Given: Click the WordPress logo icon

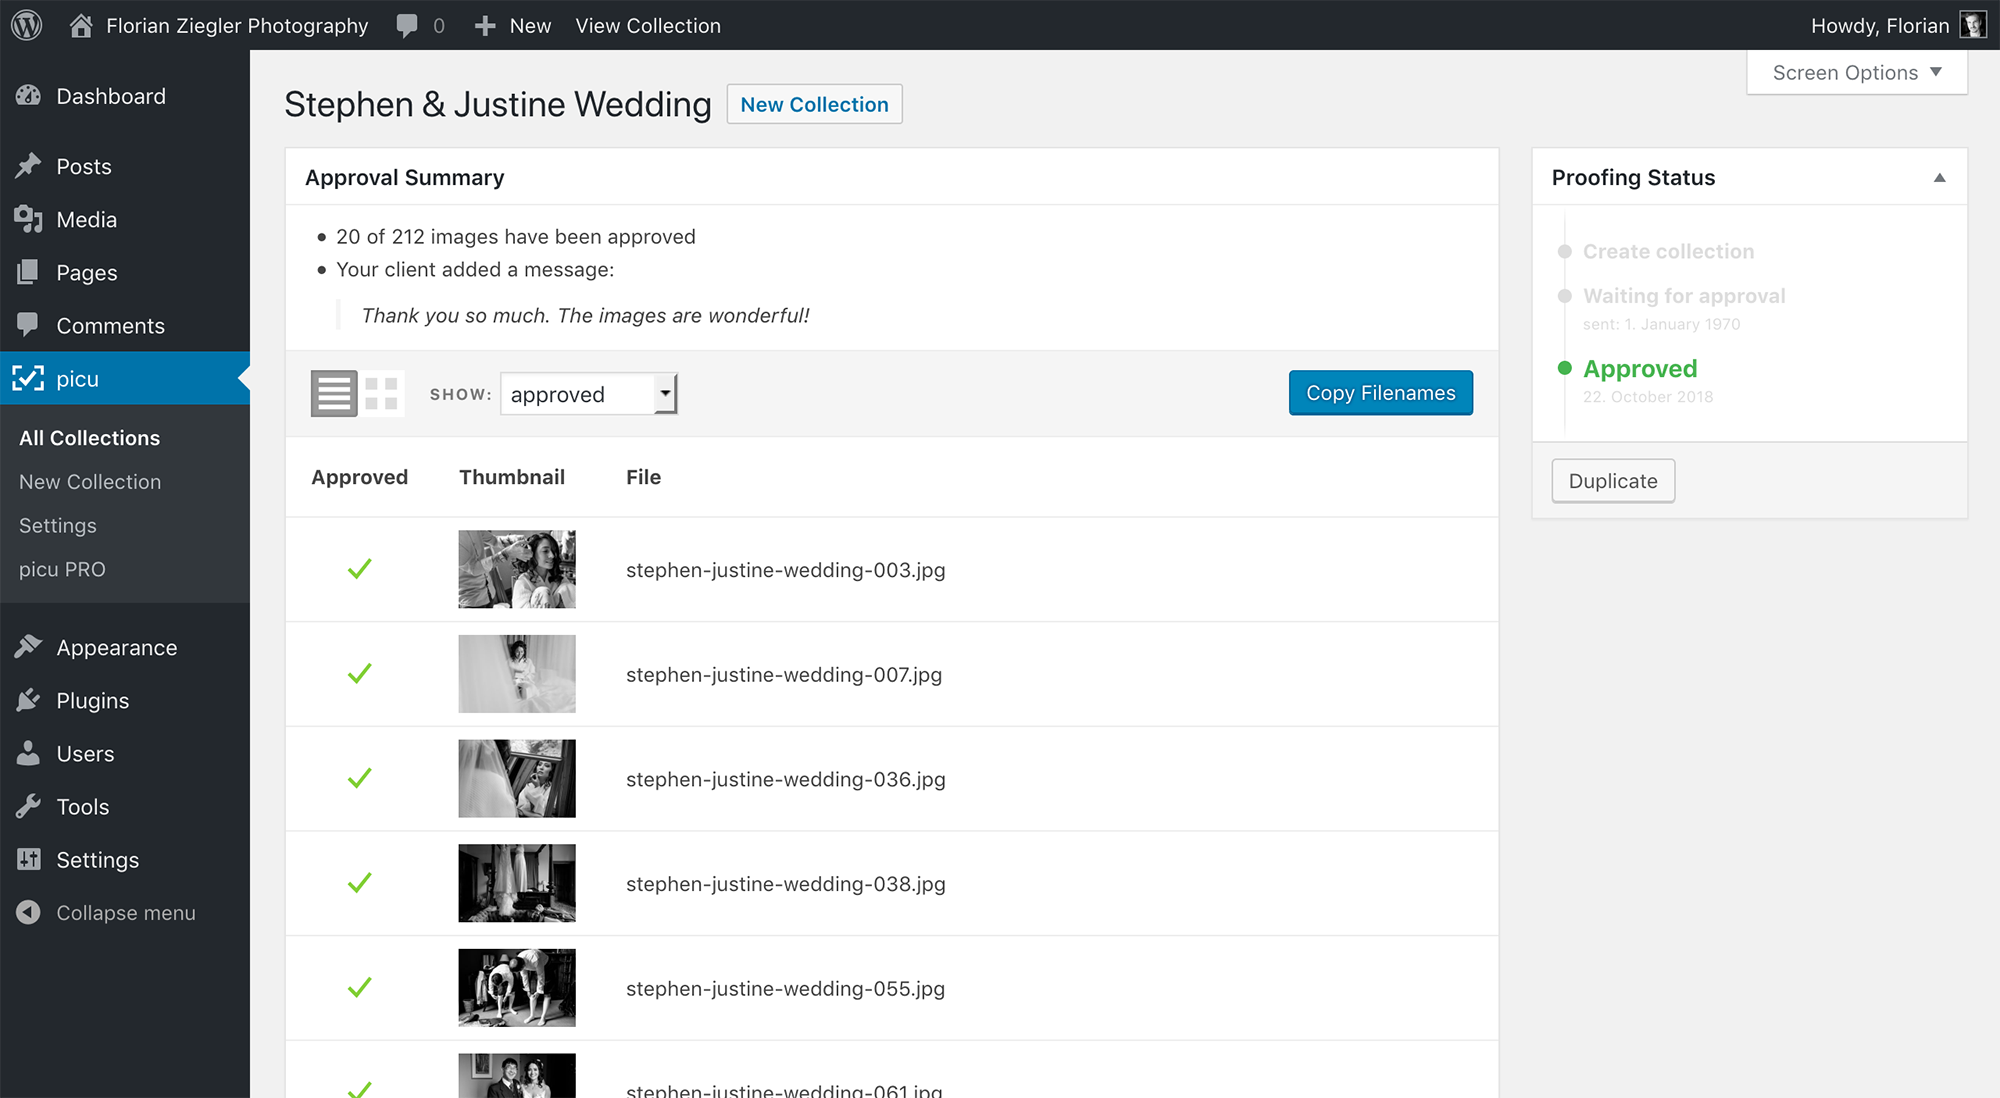Looking at the screenshot, I should [27, 25].
